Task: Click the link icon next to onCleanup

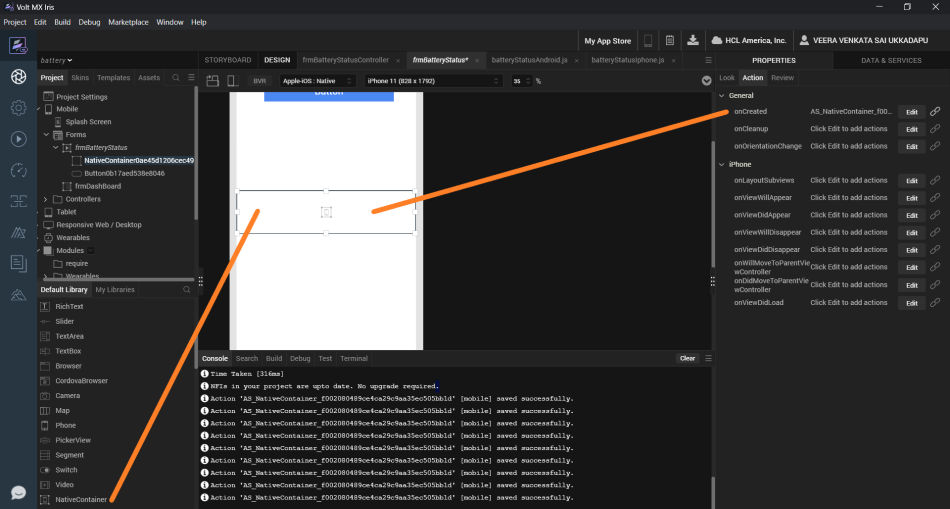Action: click(x=935, y=129)
